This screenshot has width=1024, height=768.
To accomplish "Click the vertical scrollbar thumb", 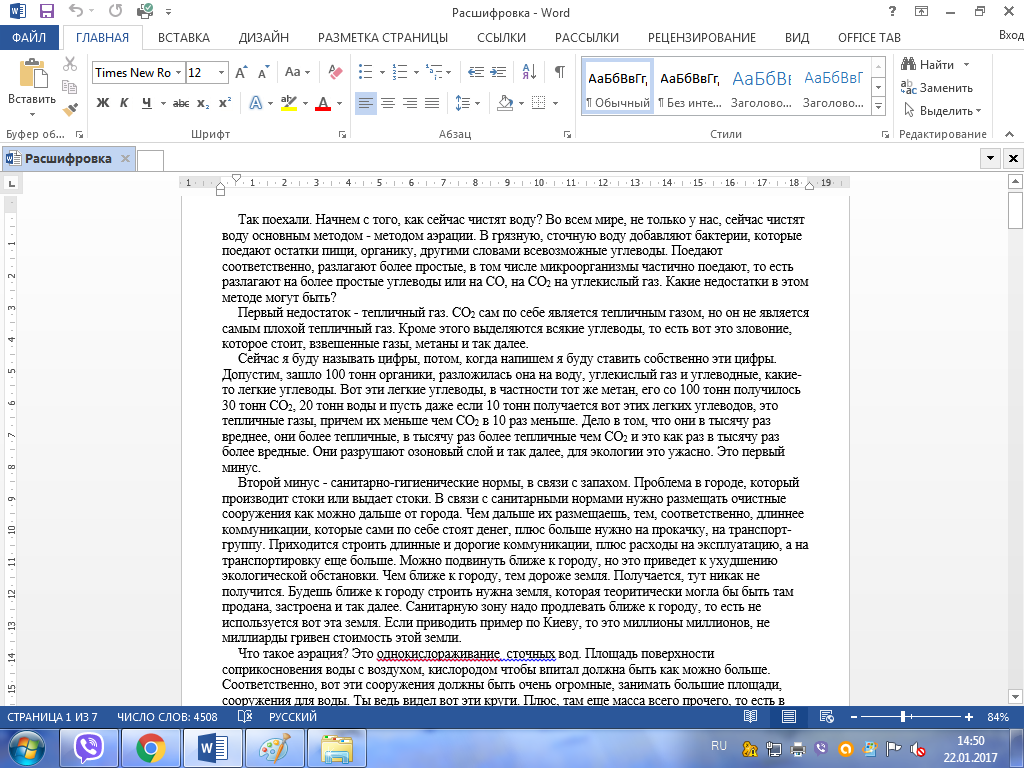I will click(x=1015, y=210).
